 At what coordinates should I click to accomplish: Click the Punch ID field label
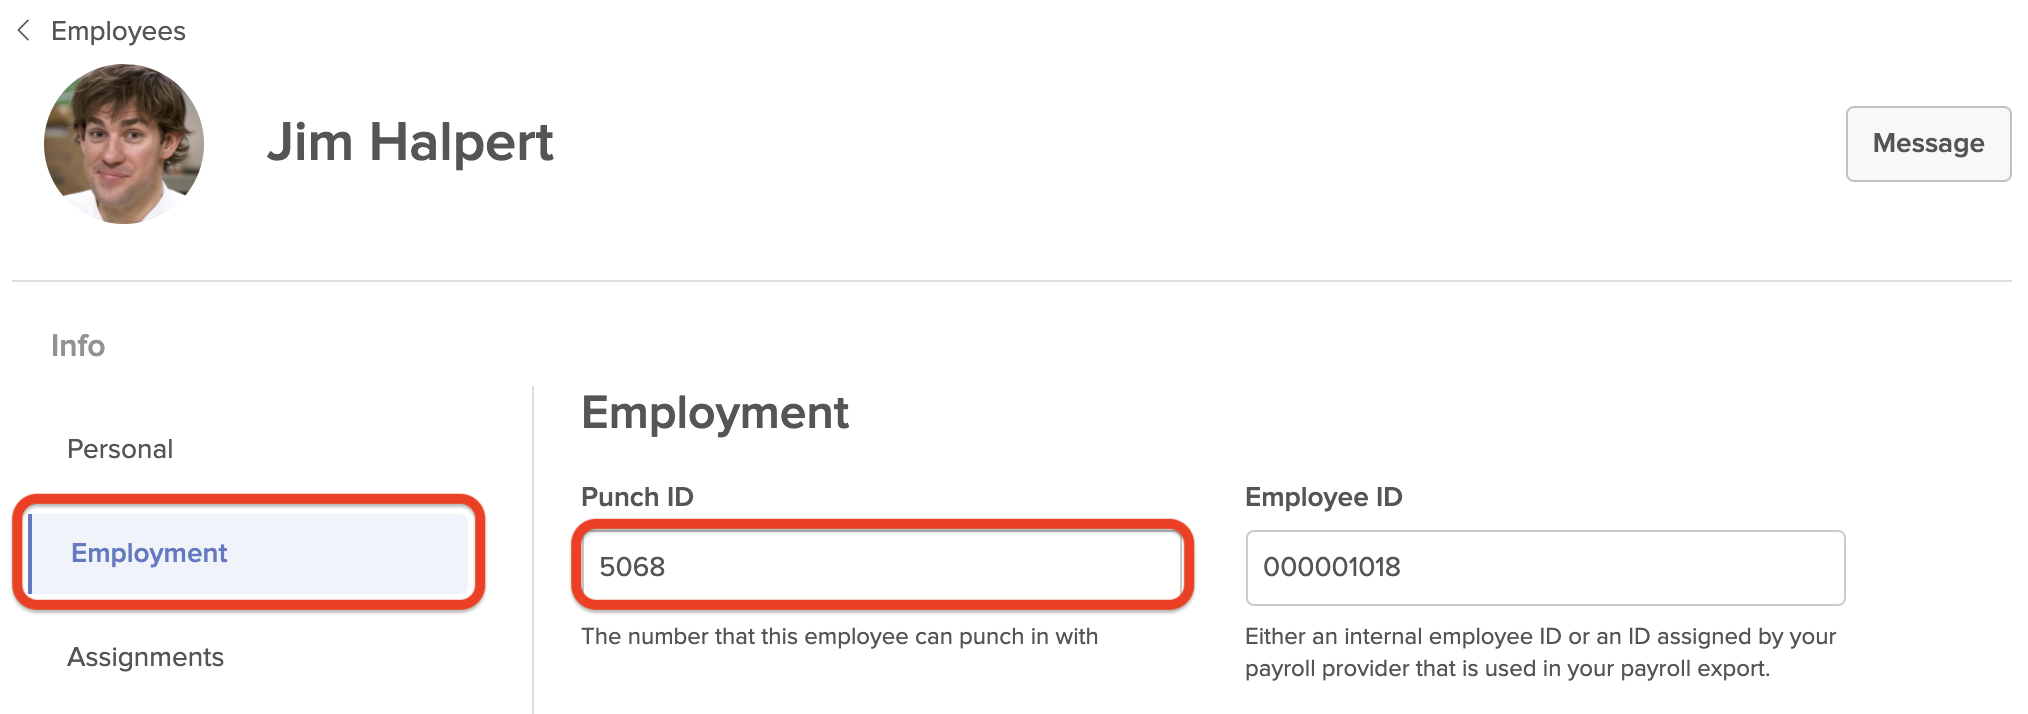click(637, 497)
